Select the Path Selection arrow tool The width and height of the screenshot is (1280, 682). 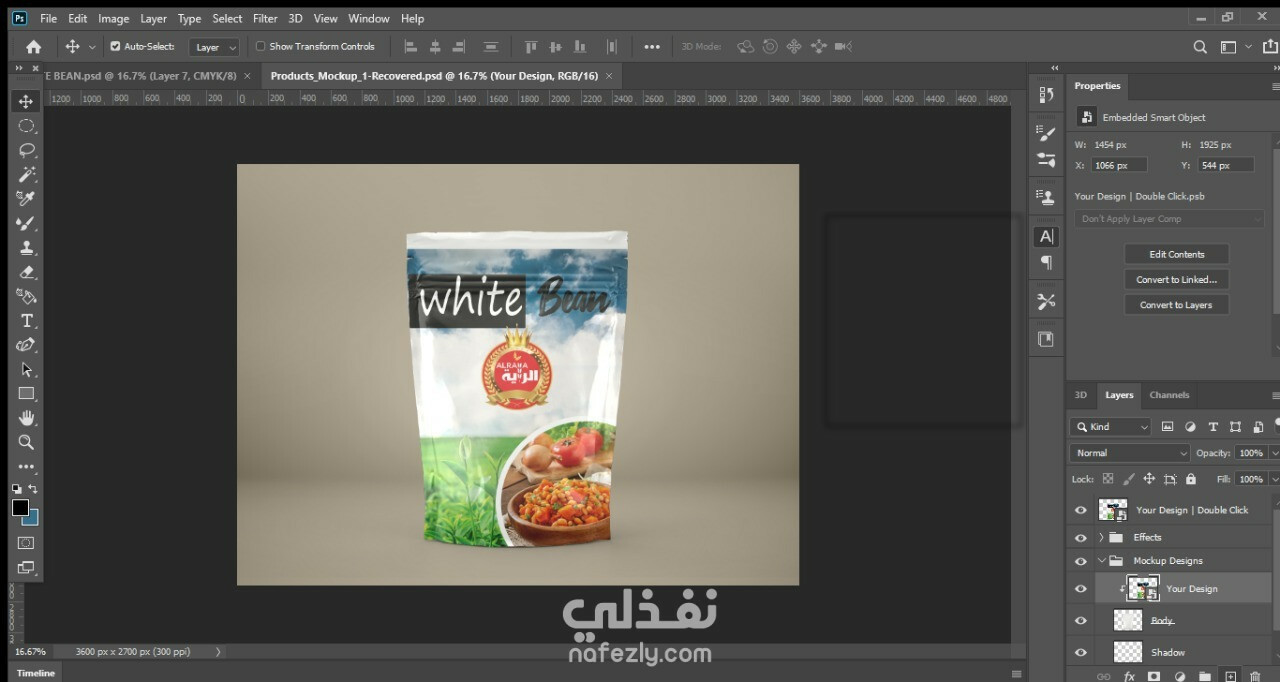pos(26,369)
